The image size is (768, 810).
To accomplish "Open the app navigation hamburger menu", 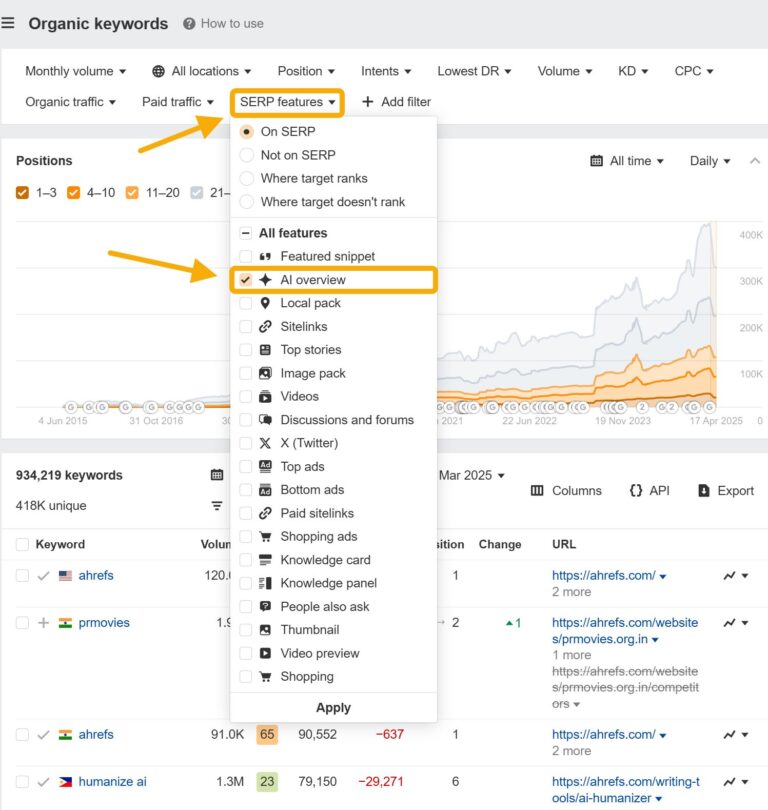I will [x=10, y=23].
